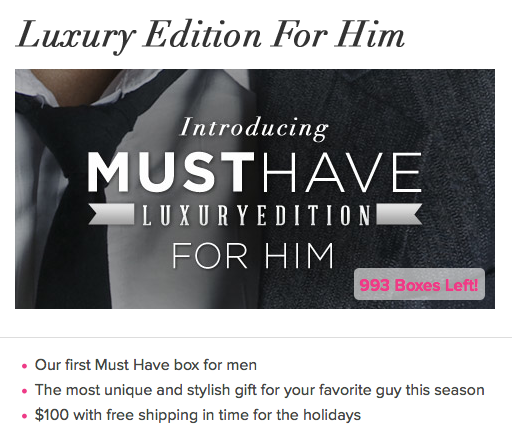Click the "Introducing" script text in banner
Image resolution: width=512 pixels, height=444 pixels.
254,128
